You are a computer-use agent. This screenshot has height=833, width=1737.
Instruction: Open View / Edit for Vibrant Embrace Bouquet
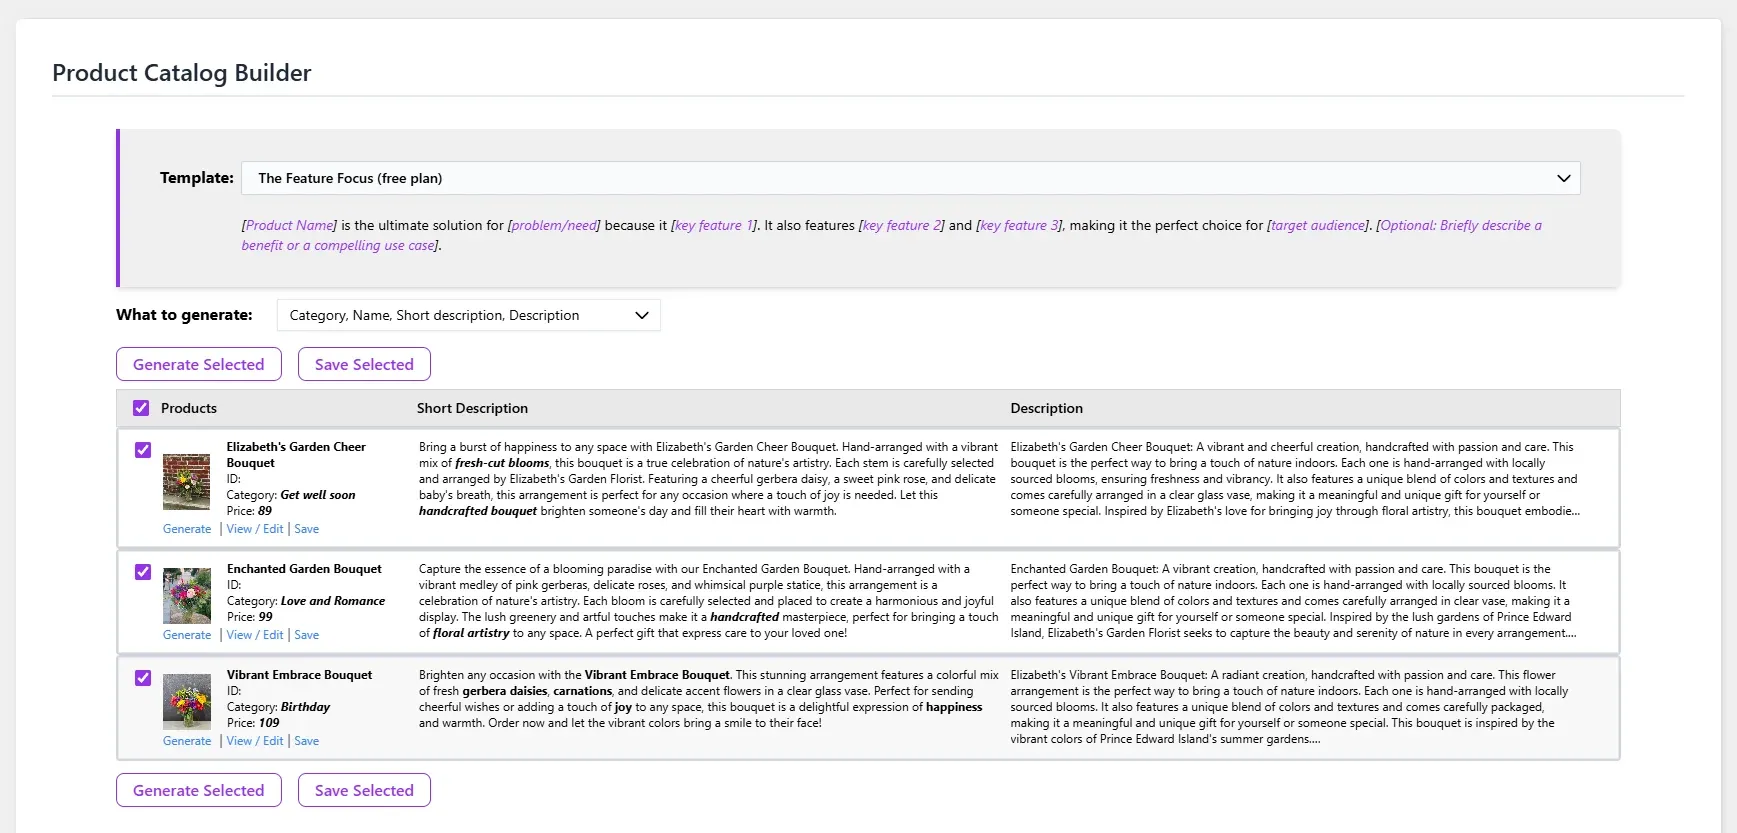[255, 741]
